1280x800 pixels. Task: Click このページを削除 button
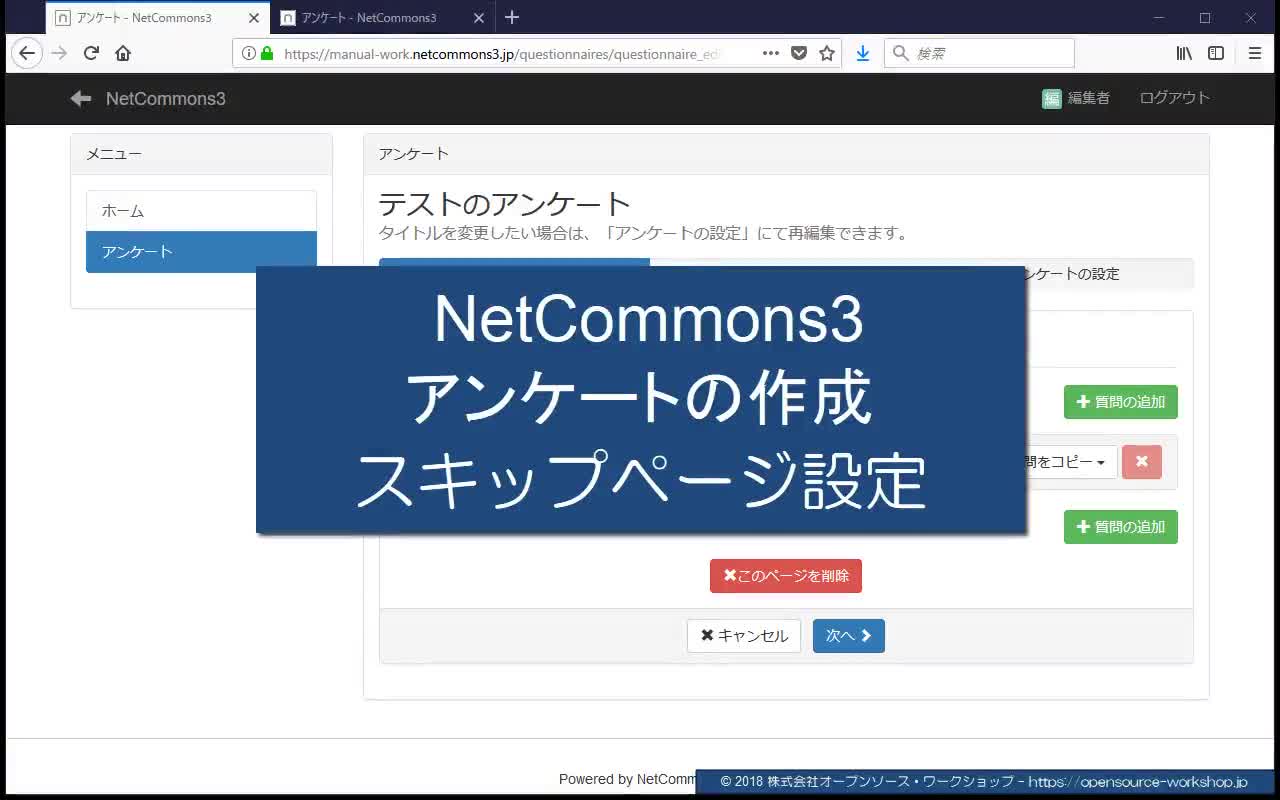(786, 576)
